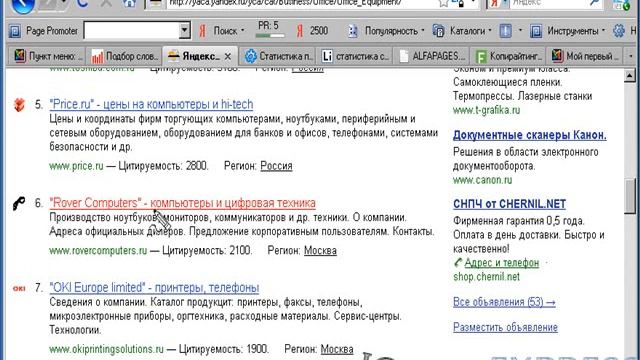Image resolution: width=640 pixels, height=360 pixels.
Task: Switch to the Подбор слов tab
Action: point(124,56)
